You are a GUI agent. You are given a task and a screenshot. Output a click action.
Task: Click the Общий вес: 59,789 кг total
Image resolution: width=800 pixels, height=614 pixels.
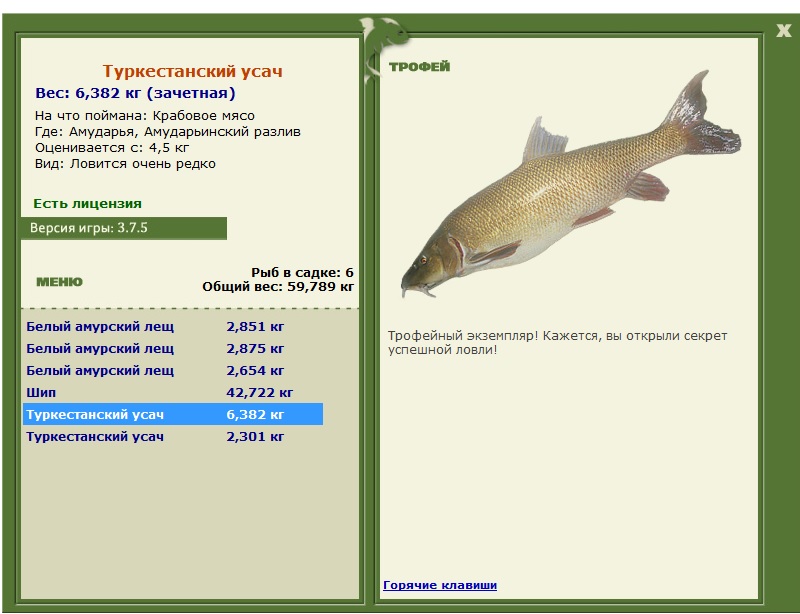[278, 286]
